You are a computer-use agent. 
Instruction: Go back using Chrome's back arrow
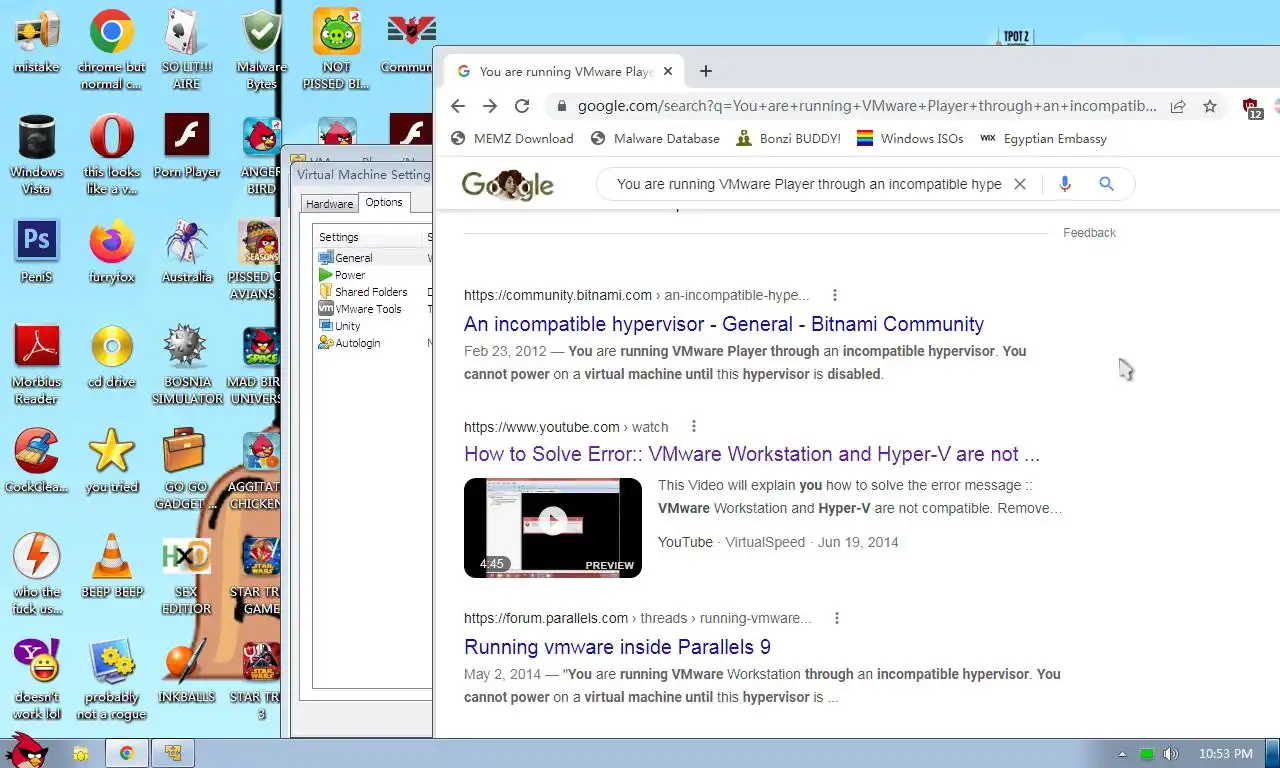(x=458, y=106)
